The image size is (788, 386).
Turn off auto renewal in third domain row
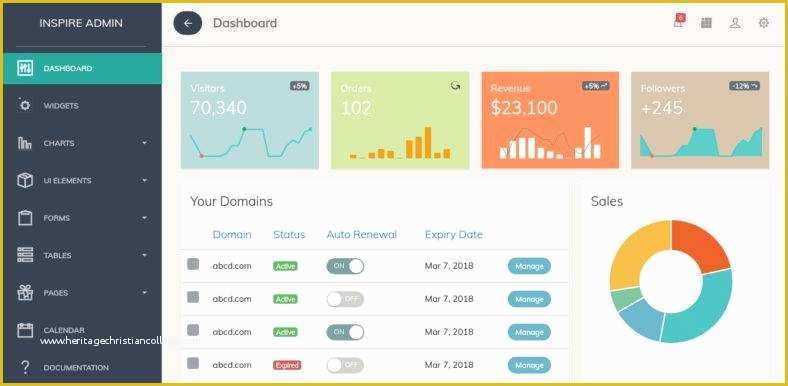point(345,332)
